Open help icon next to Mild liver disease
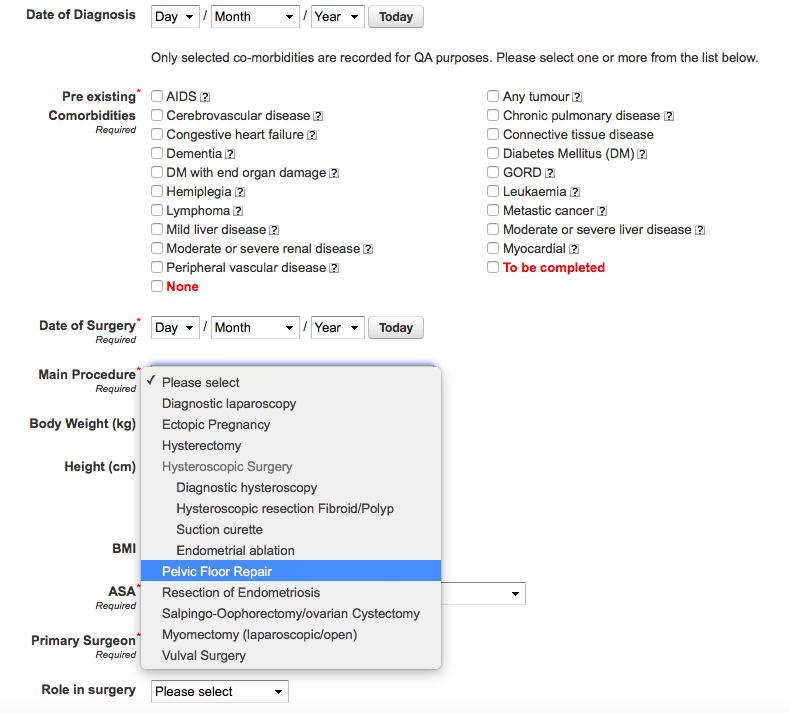The image size is (789, 714). click(x=274, y=230)
